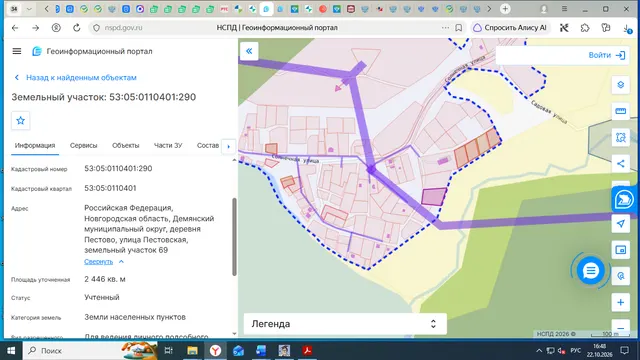Select cadastral quarter 53:05:0110401 value
The height and width of the screenshot is (360, 640).
click(x=110, y=188)
